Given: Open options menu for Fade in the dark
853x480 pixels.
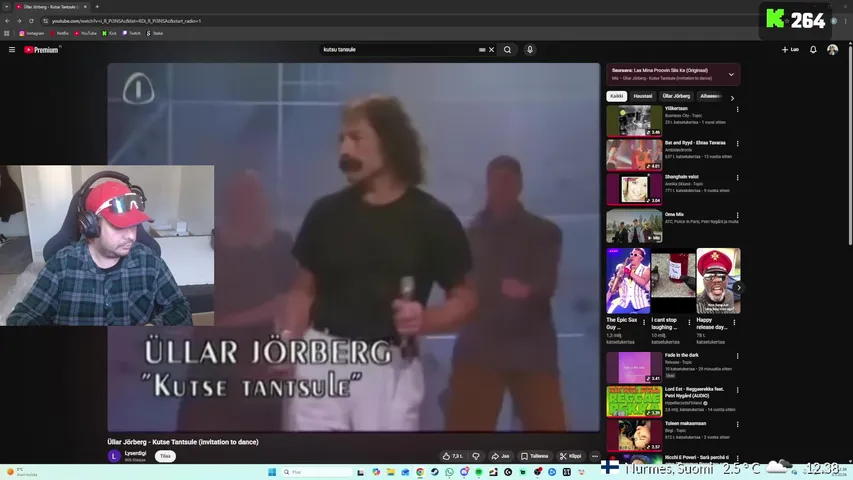Looking at the screenshot, I should [x=738, y=356].
